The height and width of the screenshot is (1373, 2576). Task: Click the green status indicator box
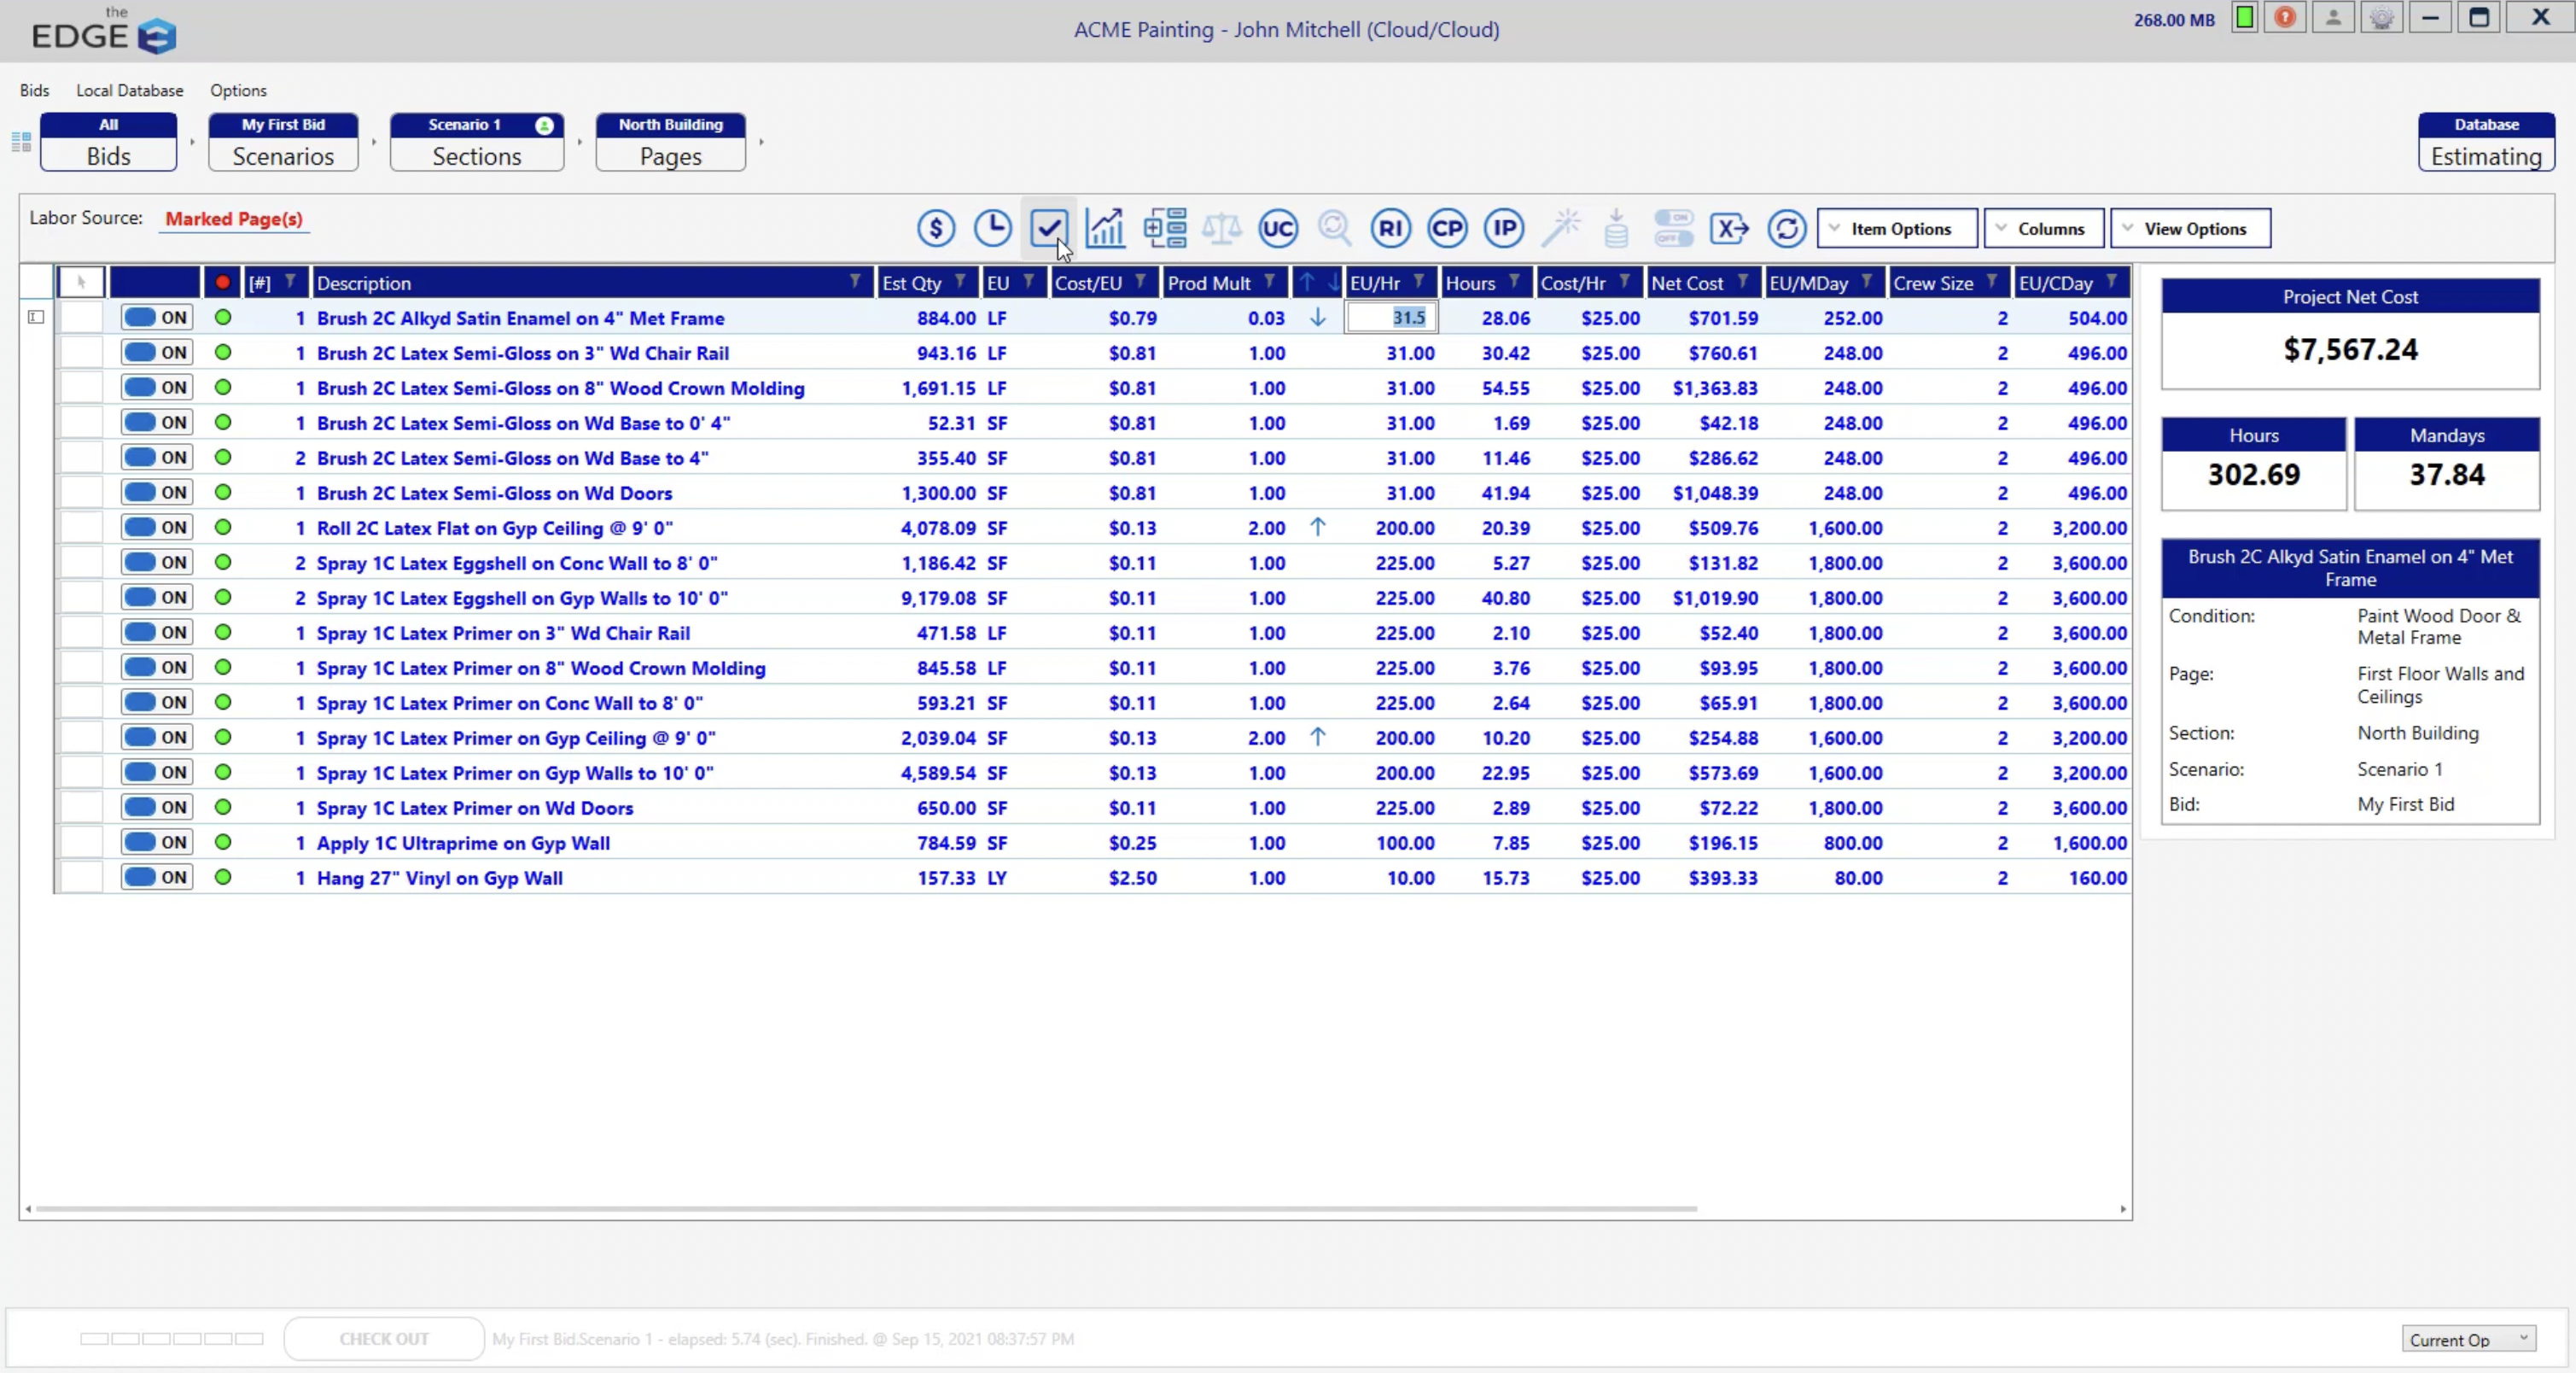click(x=2245, y=18)
